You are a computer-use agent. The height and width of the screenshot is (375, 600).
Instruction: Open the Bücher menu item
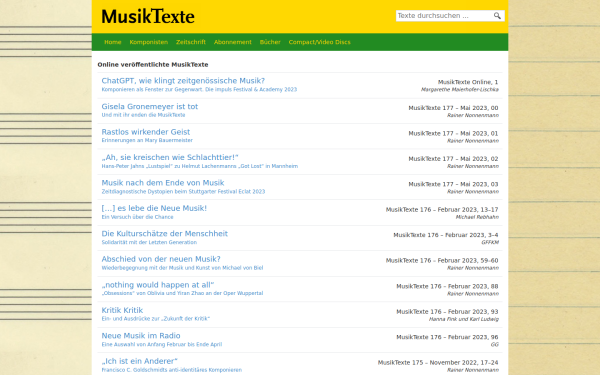(x=270, y=42)
